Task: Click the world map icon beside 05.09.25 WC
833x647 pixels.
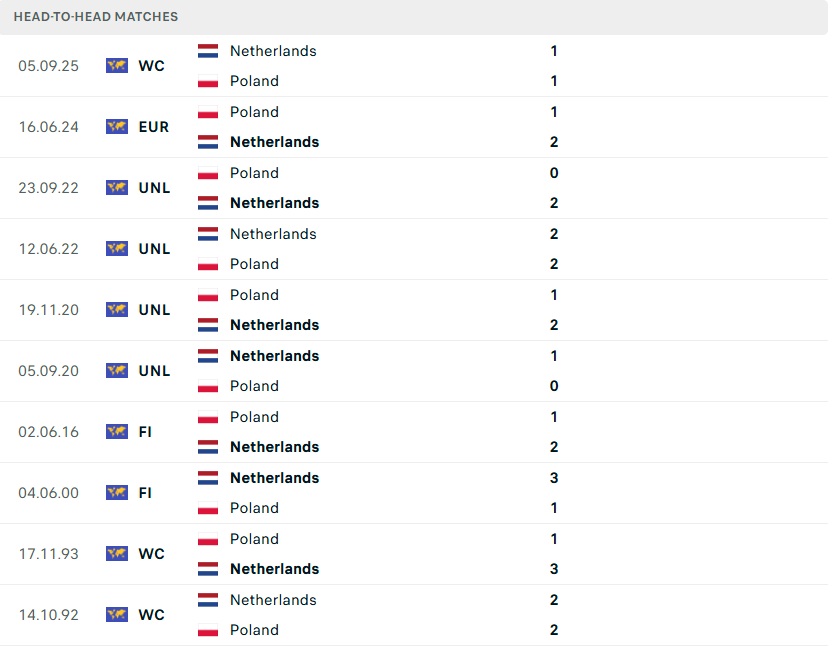Action: tap(117, 66)
